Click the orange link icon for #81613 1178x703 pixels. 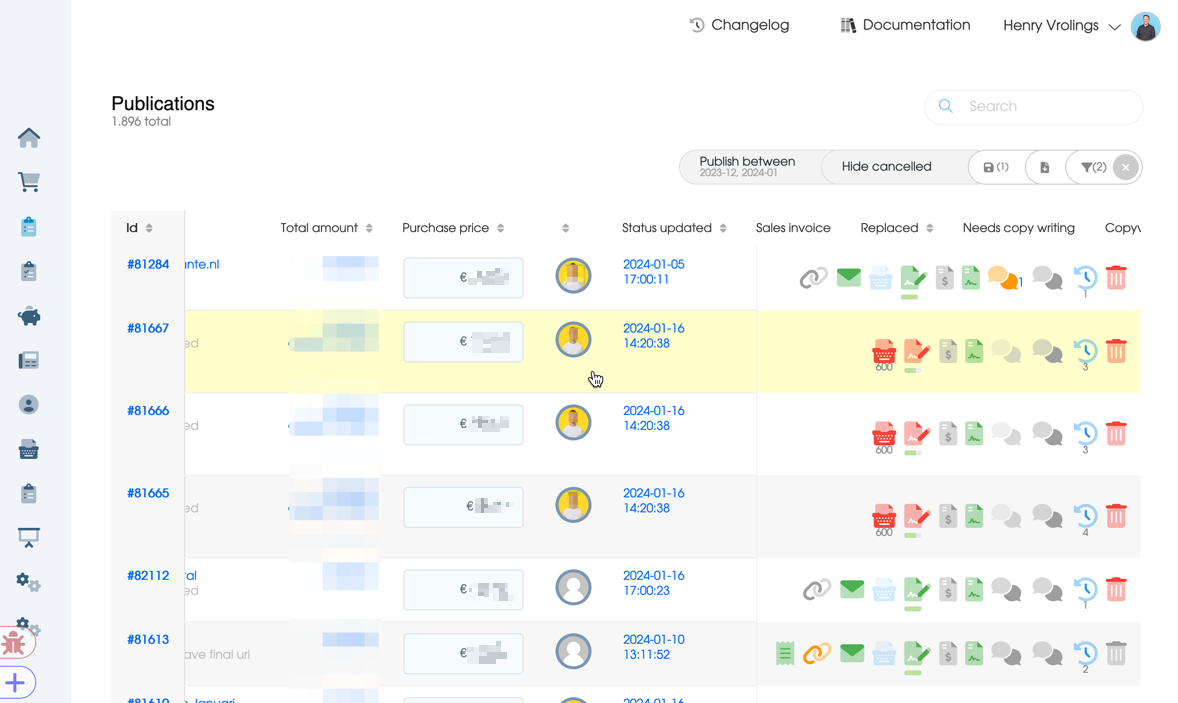pyautogui.click(x=817, y=653)
